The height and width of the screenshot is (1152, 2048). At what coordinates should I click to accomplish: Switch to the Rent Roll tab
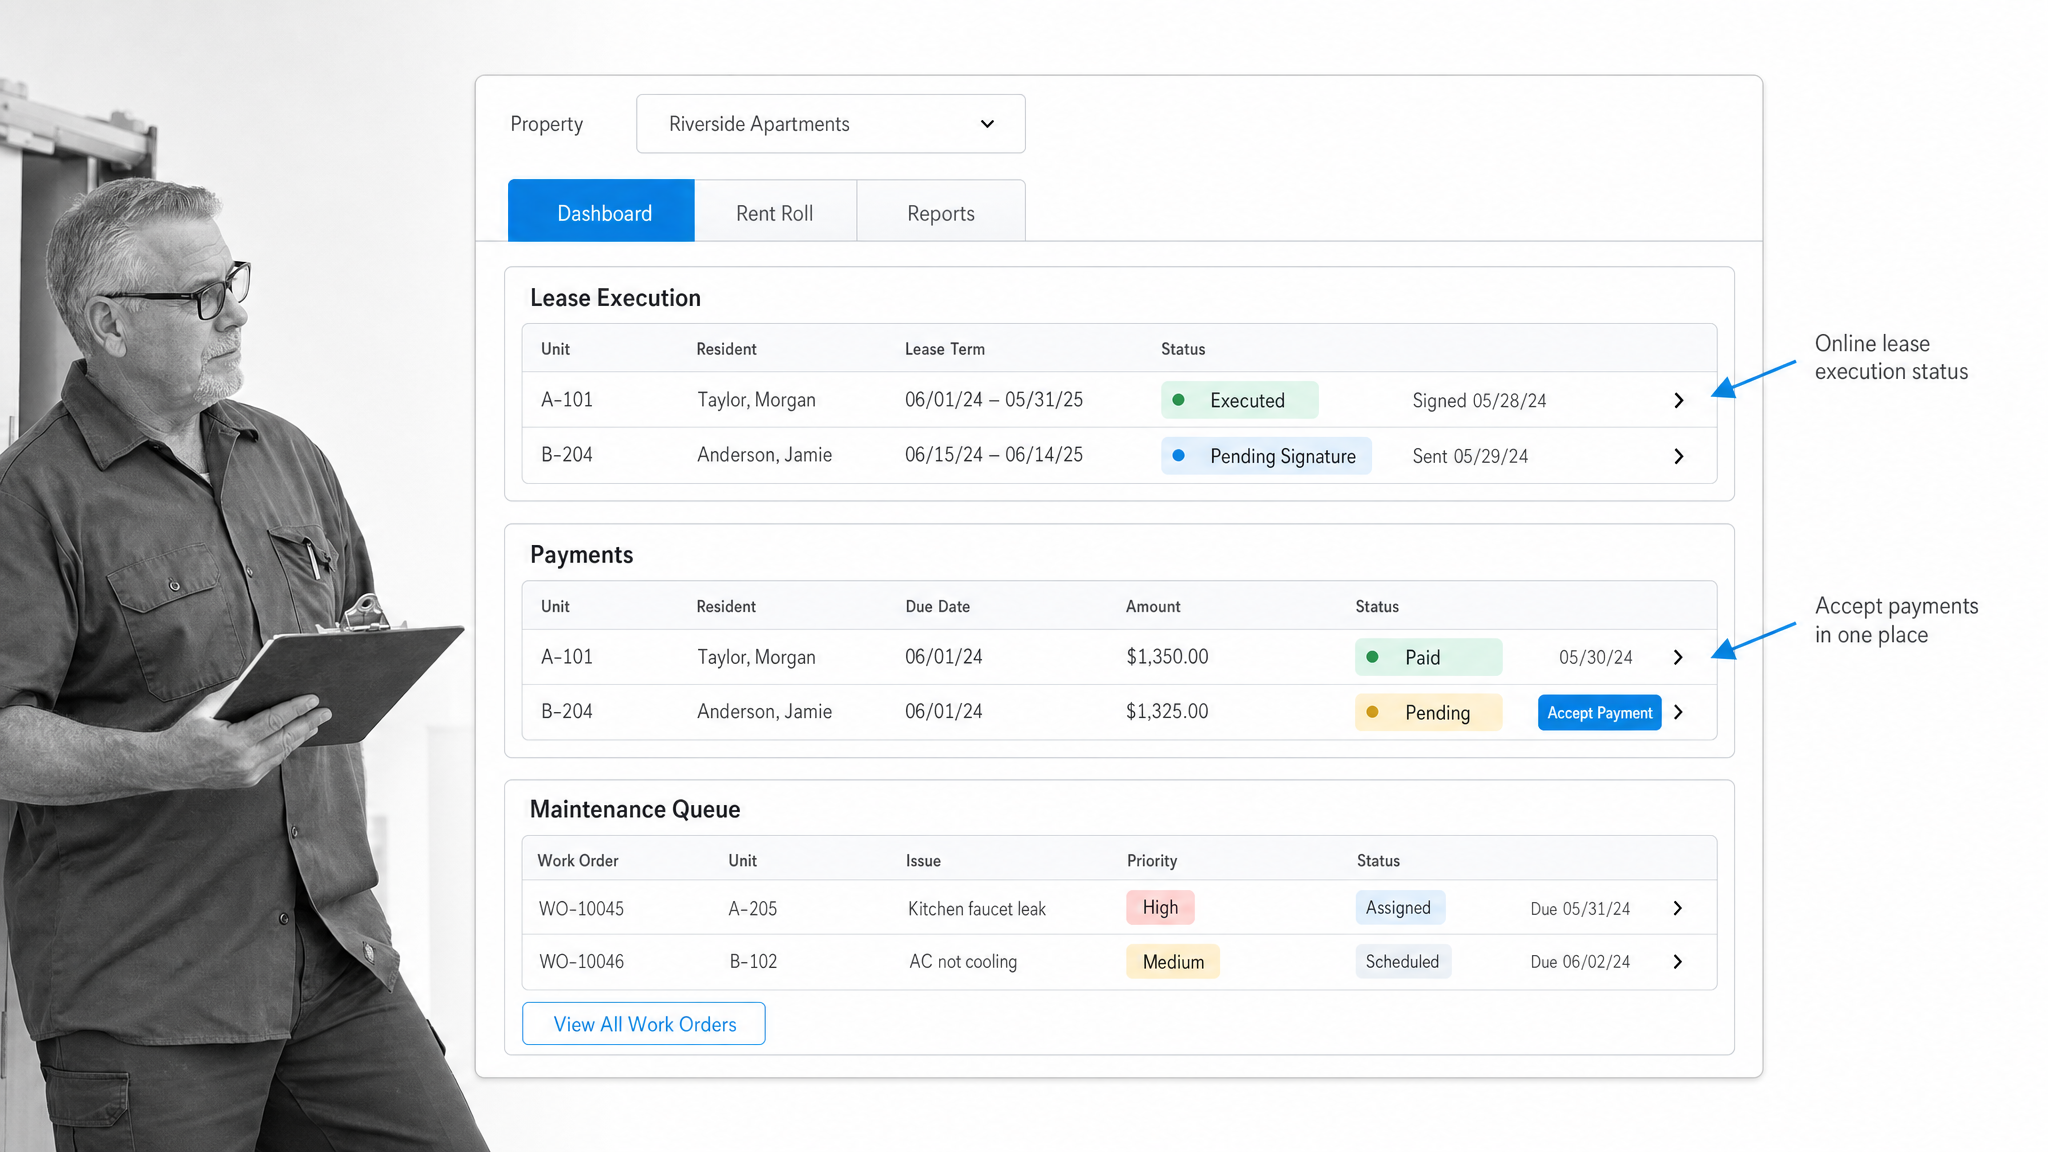(775, 212)
